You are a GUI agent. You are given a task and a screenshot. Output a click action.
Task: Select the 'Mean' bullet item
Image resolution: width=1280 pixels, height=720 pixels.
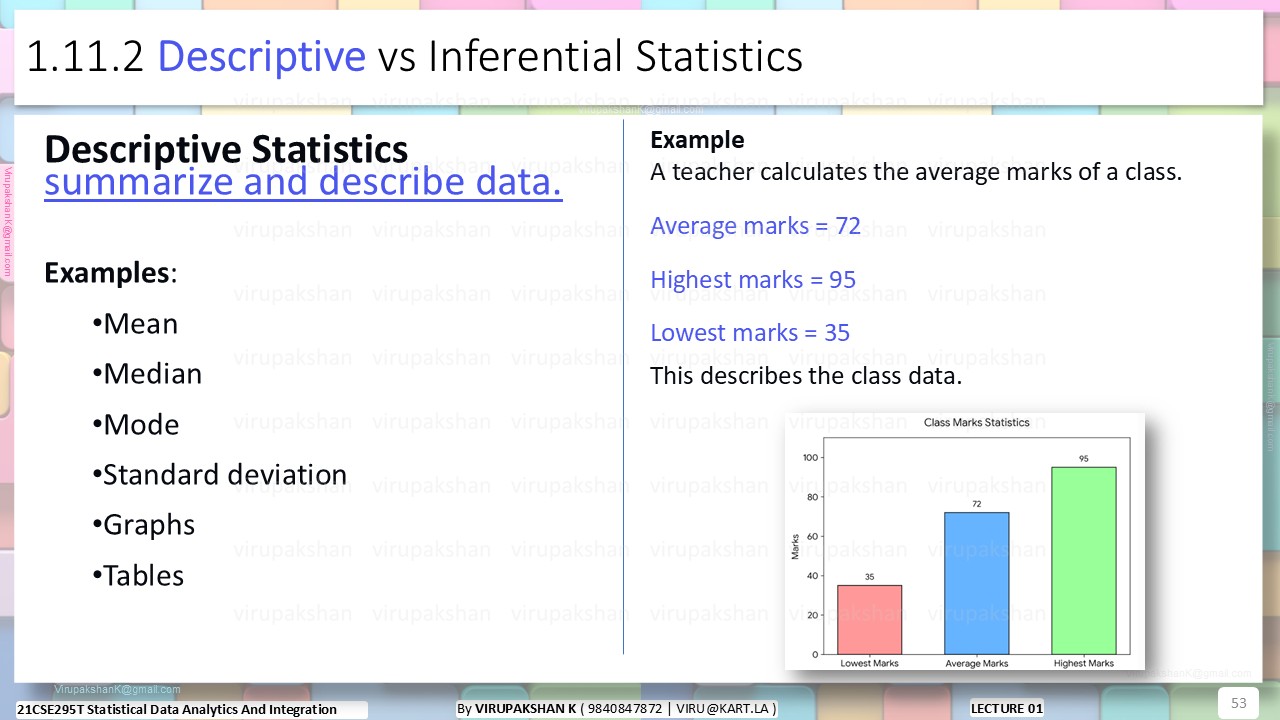tap(134, 324)
